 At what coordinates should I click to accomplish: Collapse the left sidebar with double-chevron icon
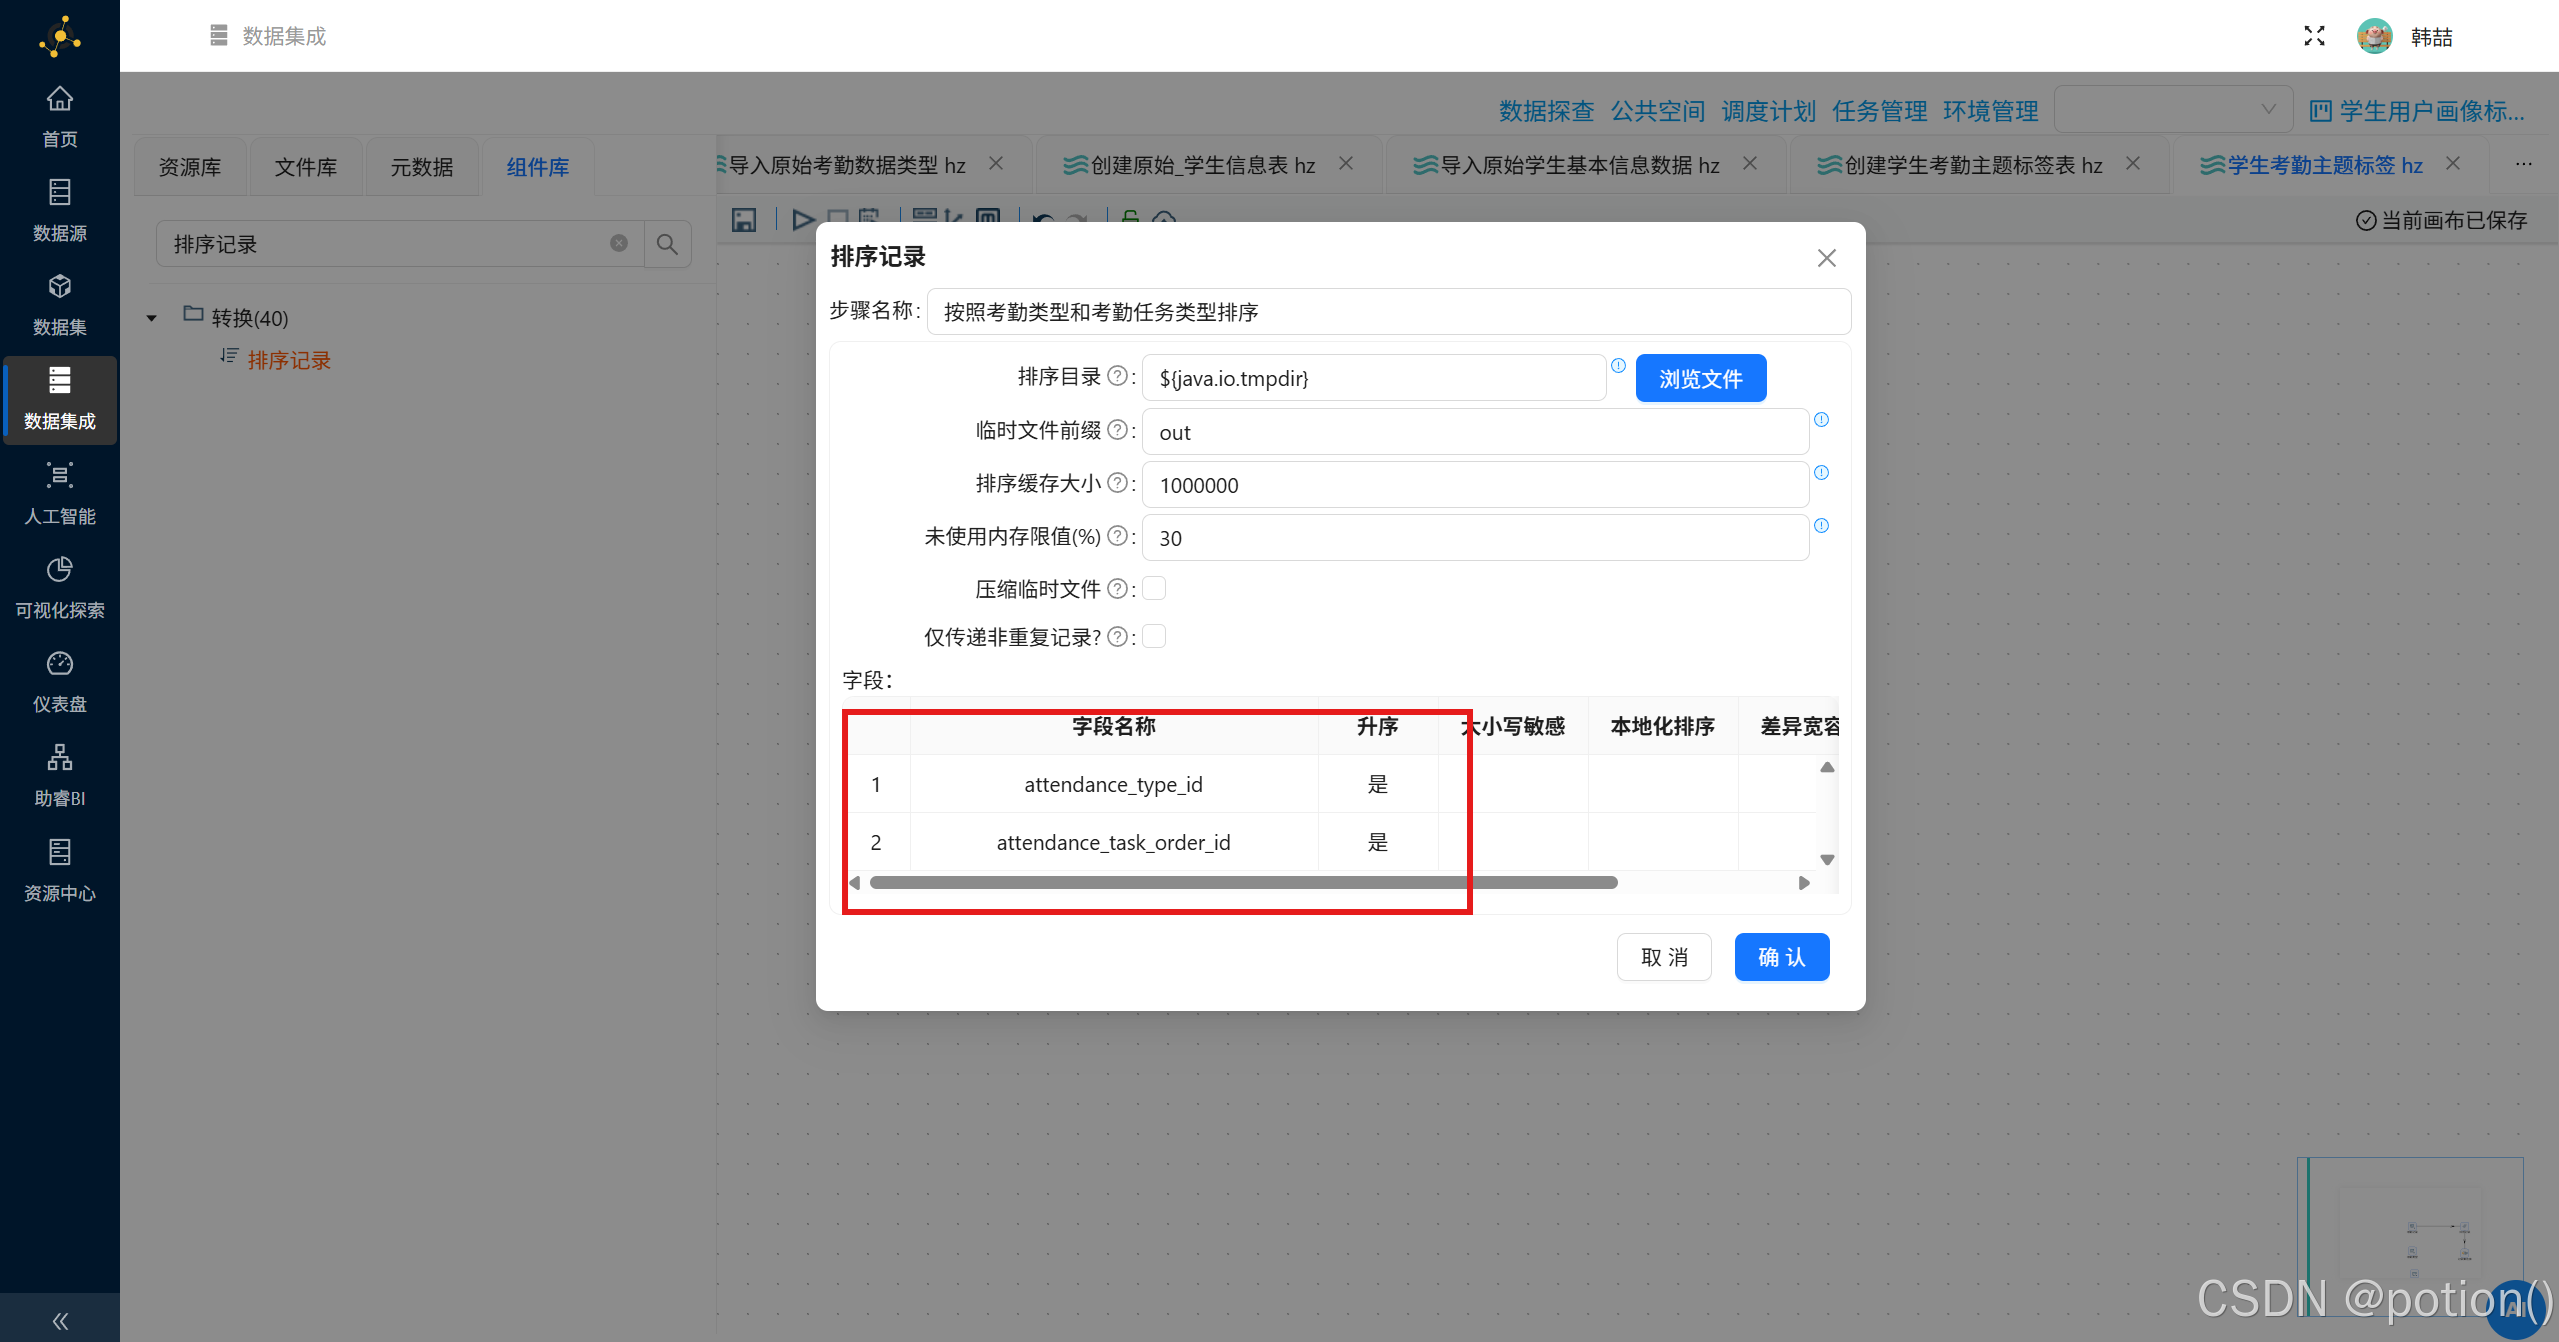click(x=60, y=1320)
